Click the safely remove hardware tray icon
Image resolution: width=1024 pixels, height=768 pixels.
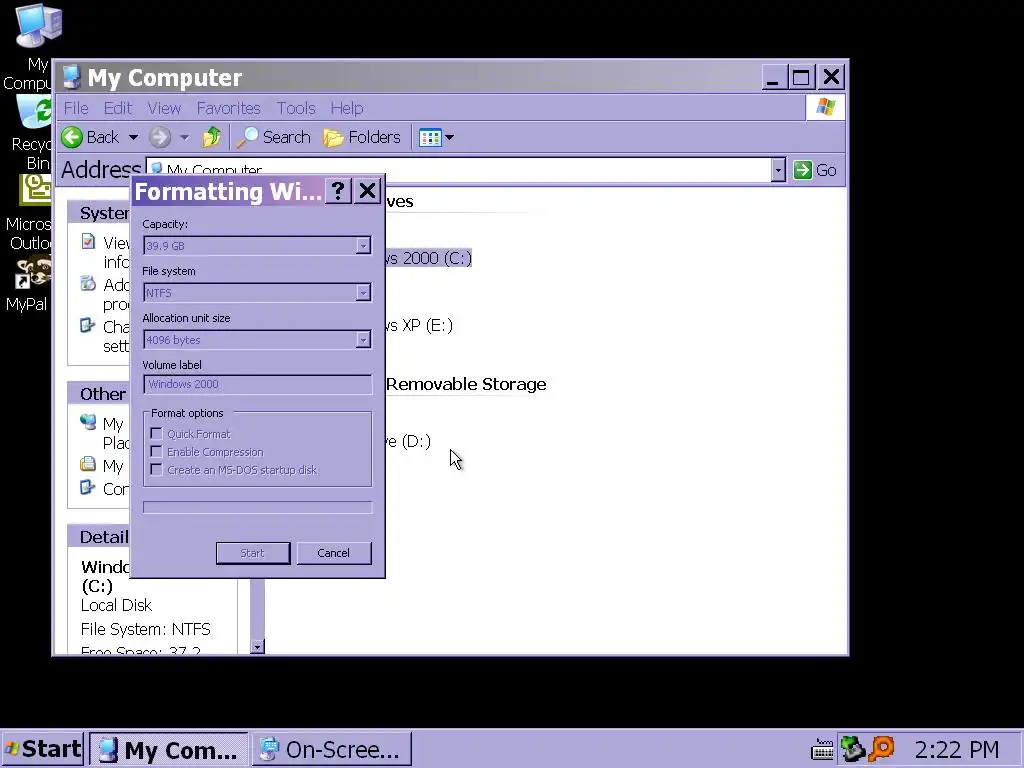(852, 749)
